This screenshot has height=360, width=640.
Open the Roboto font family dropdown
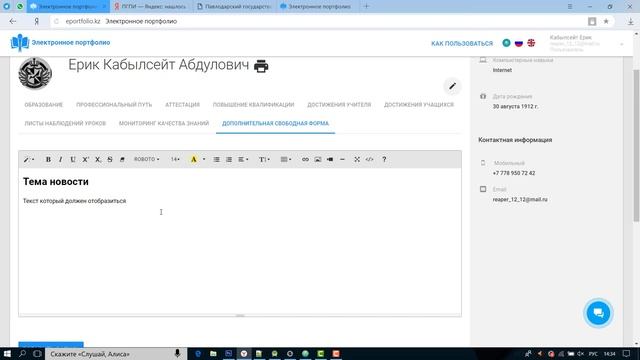[147, 160]
